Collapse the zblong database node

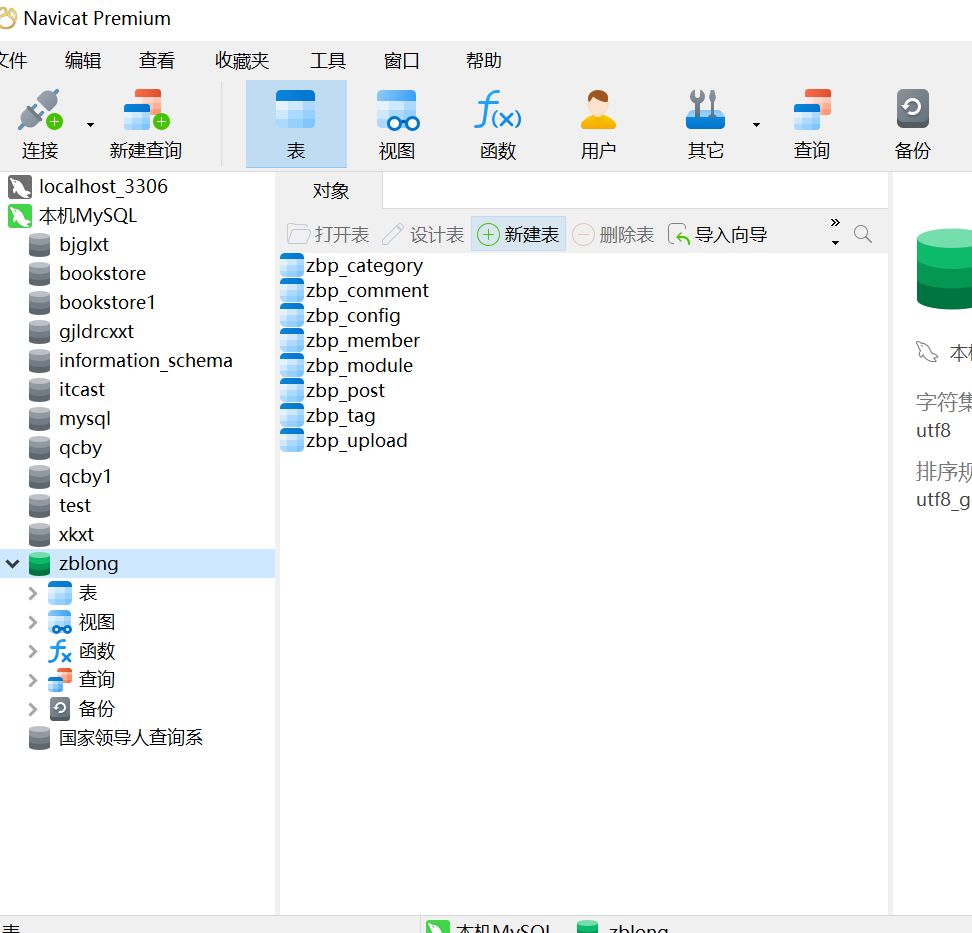(13, 564)
